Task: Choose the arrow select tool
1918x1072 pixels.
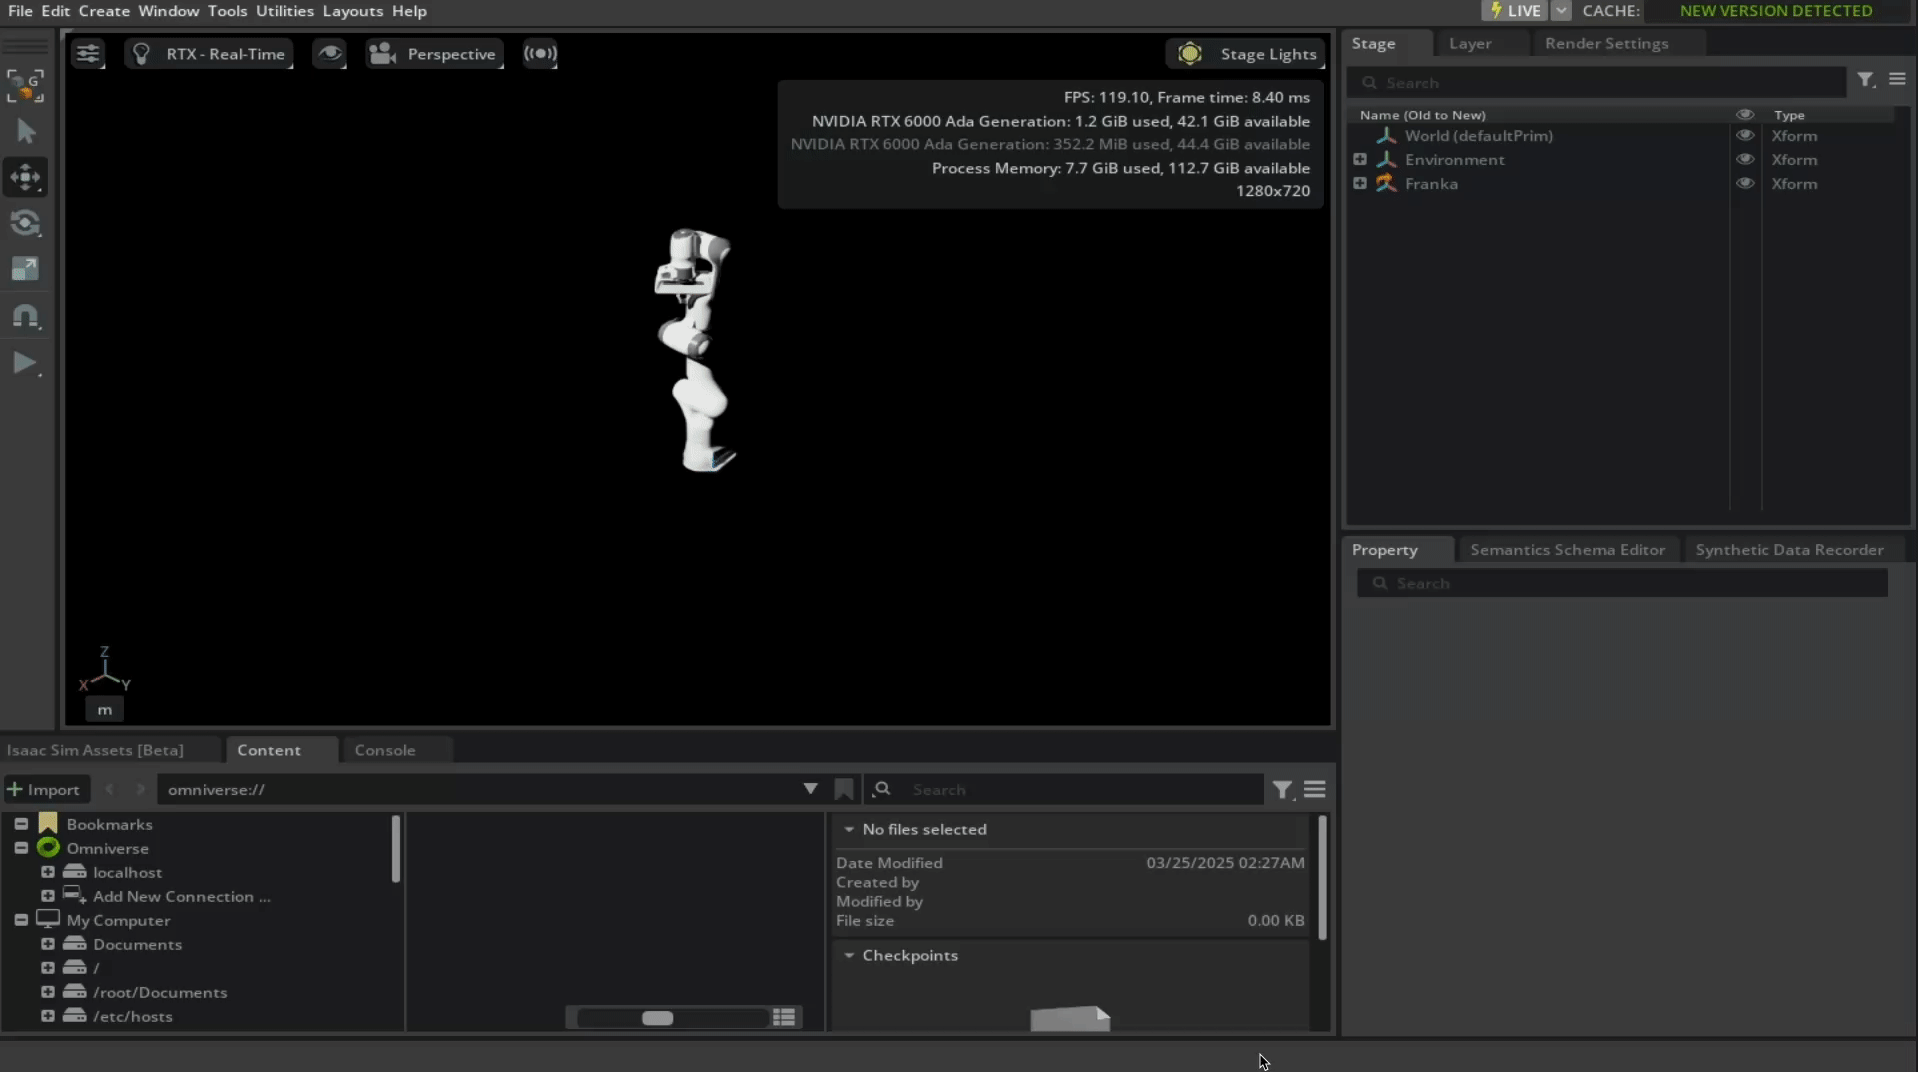Action: 25,132
